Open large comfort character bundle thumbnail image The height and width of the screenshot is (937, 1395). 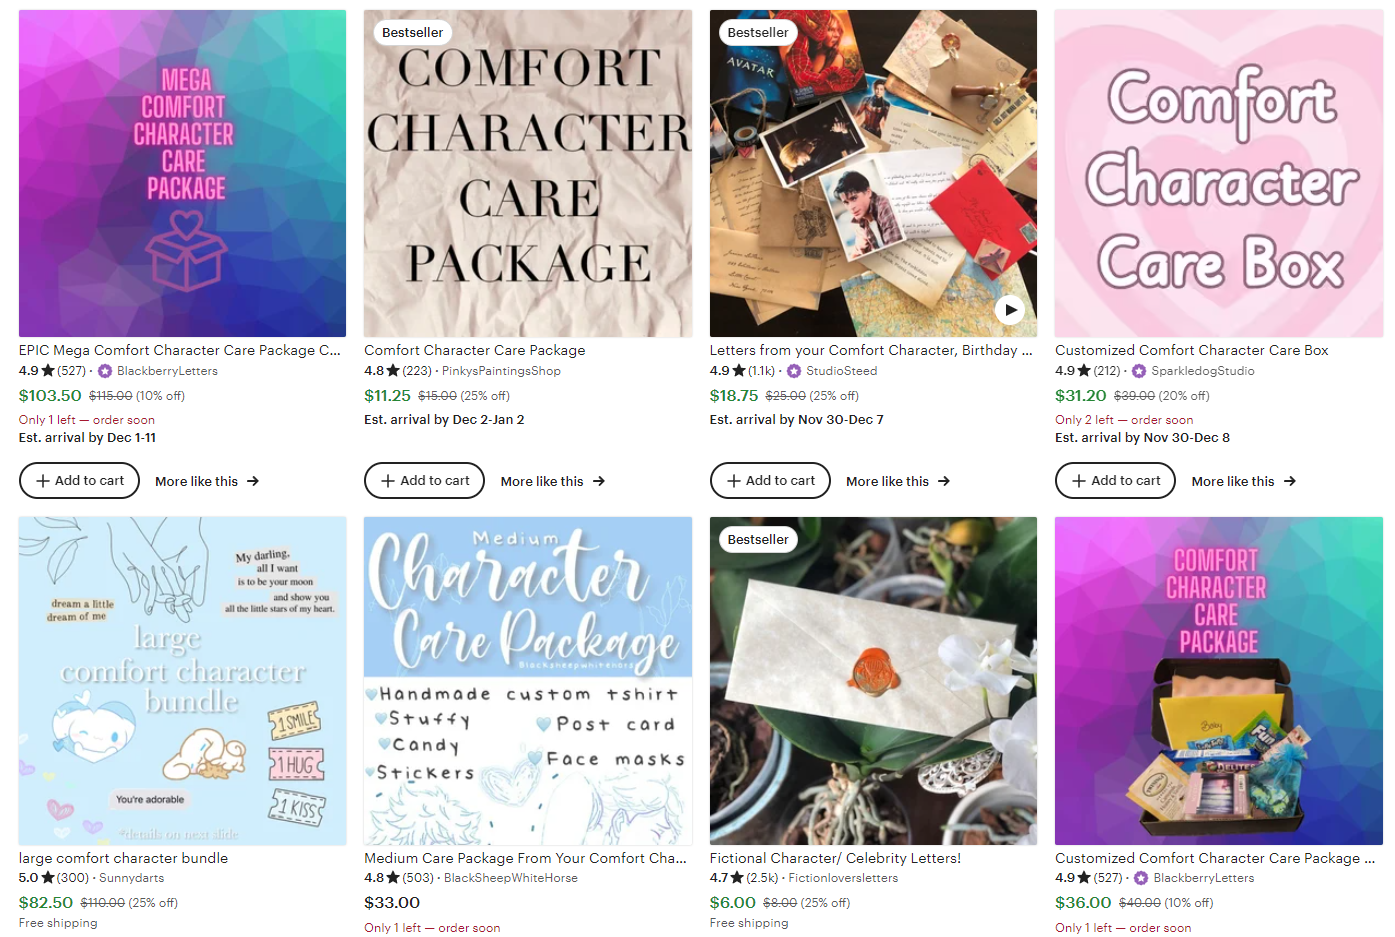[183, 681]
